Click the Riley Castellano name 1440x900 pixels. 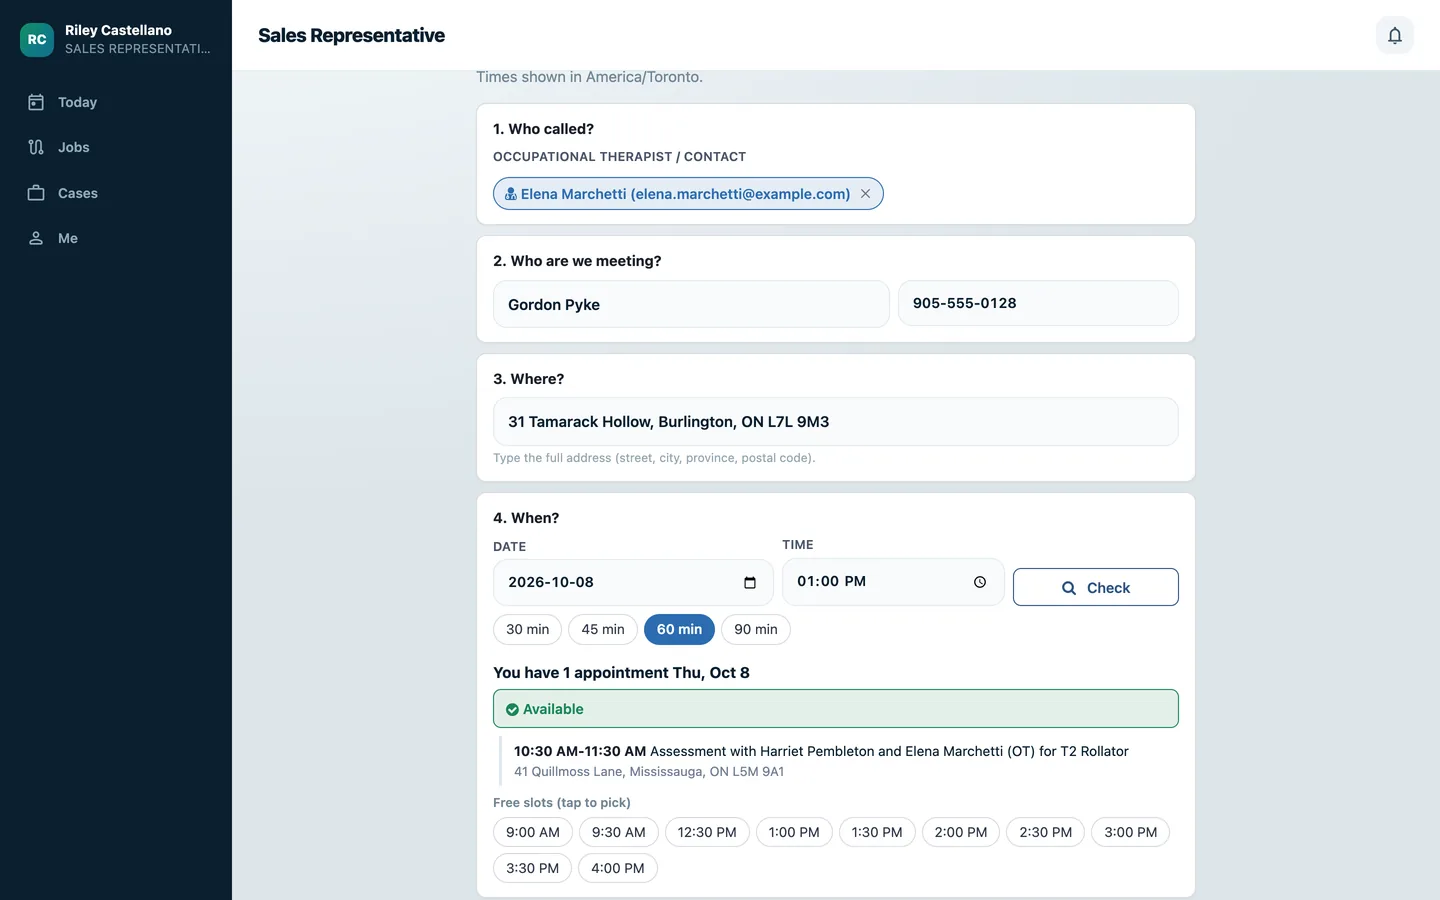[118, 30]
